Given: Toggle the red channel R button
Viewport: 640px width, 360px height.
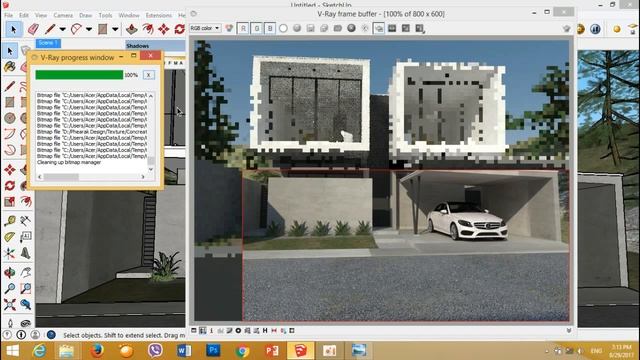Looking at the screenshot, I should point(243,28).
